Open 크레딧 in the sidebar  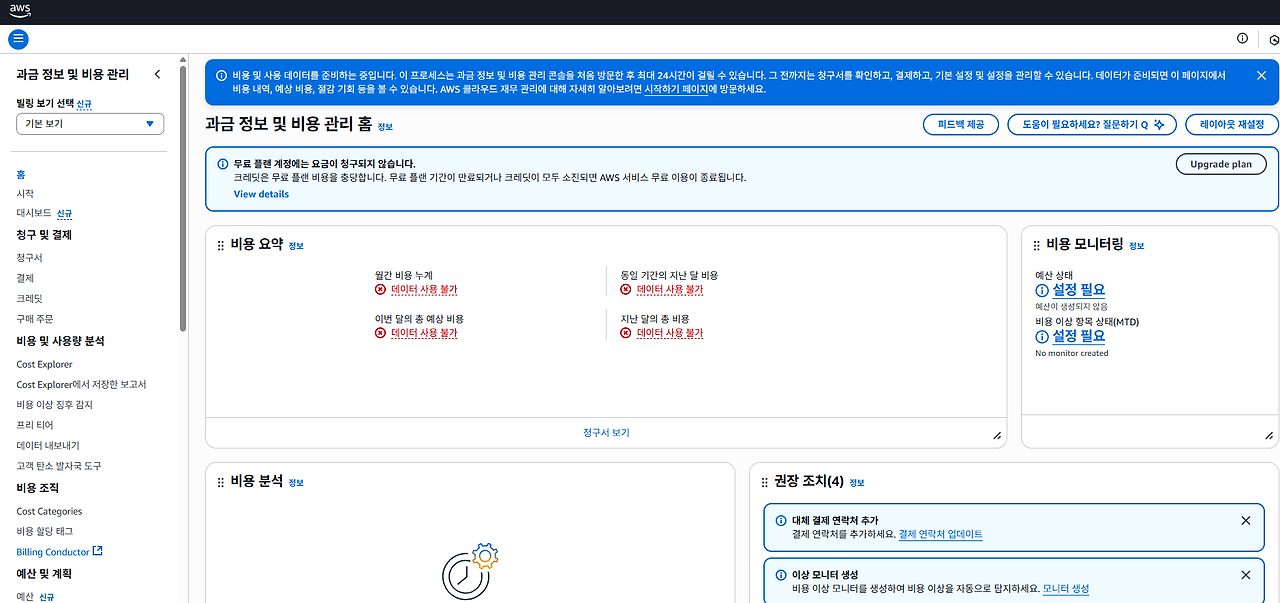[x=29, y=299]
